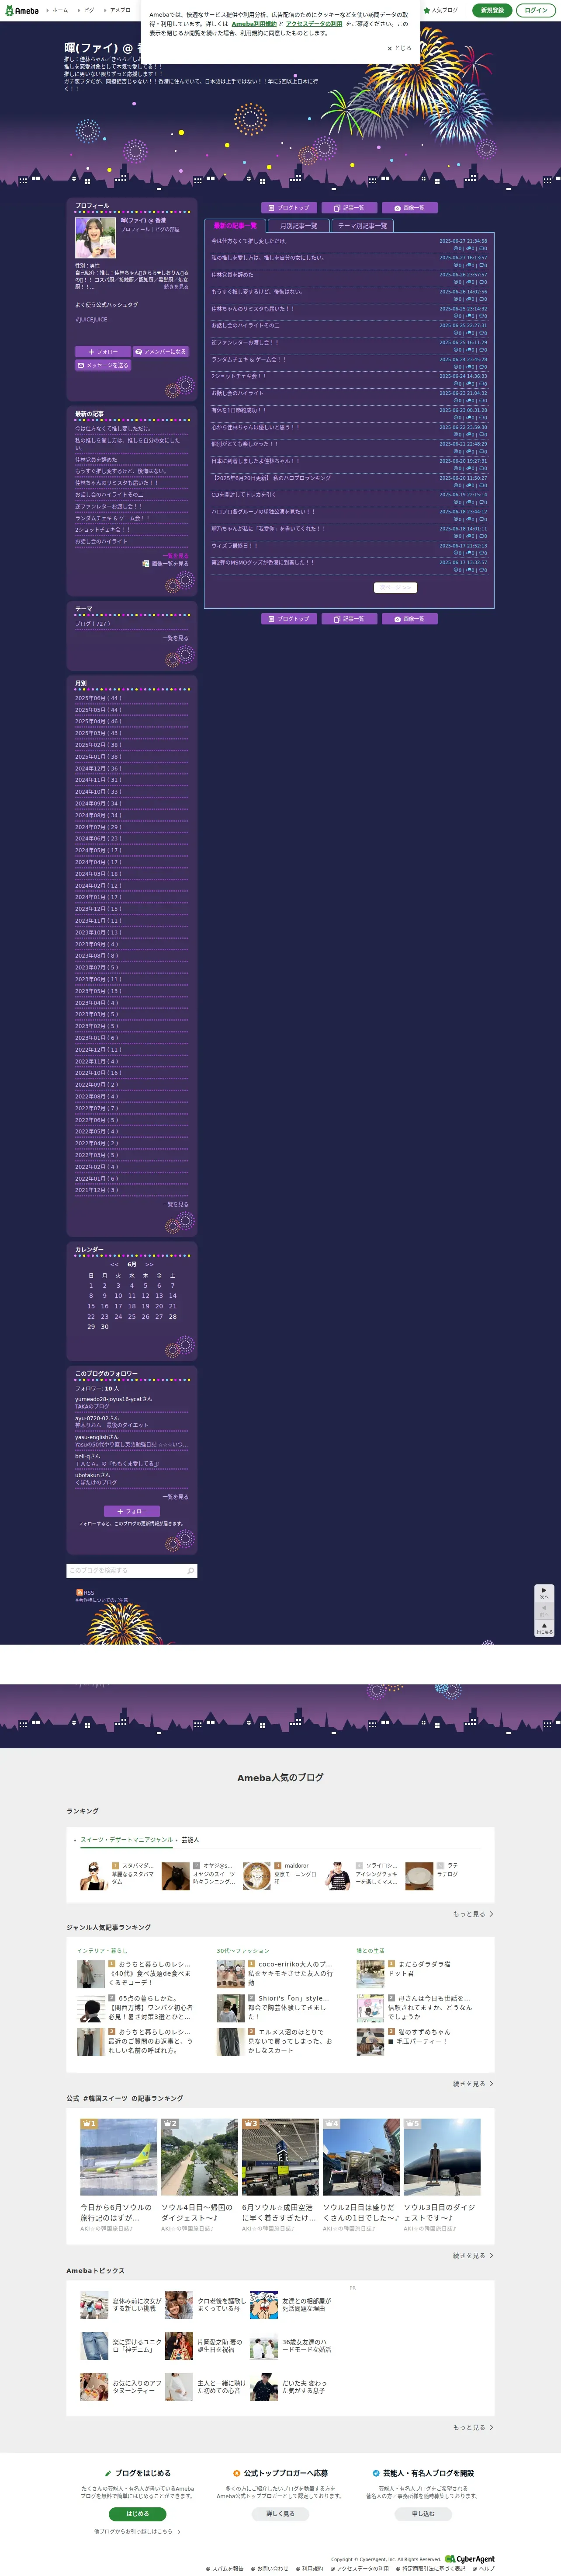Click the green はじめる button
This screenshot has height=2576, width=561.
[x=137, y=2513]
